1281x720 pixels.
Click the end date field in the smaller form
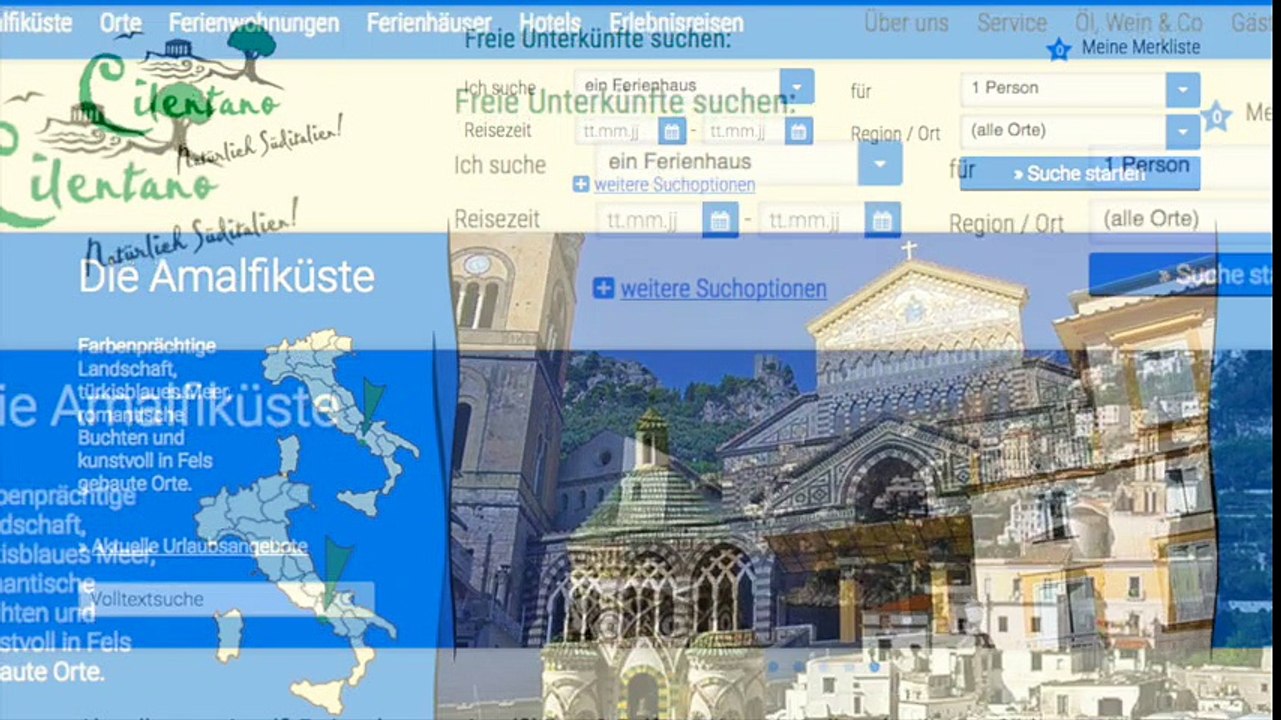click(743, 131)
